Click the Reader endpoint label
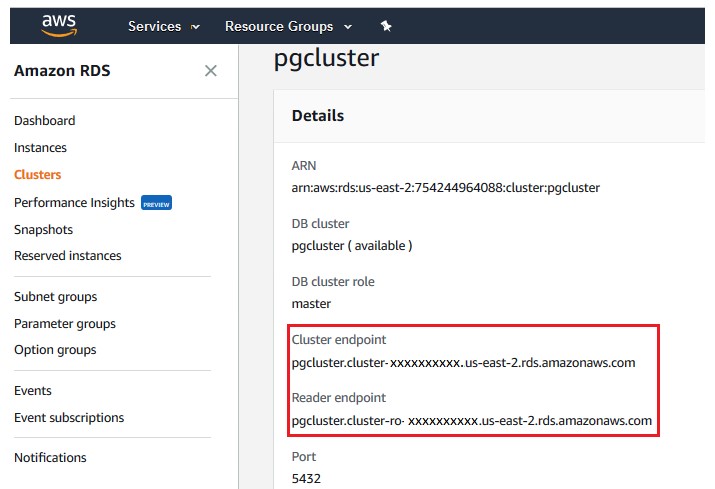Screen dimensions: 715x489 click(x=339, y=398)
